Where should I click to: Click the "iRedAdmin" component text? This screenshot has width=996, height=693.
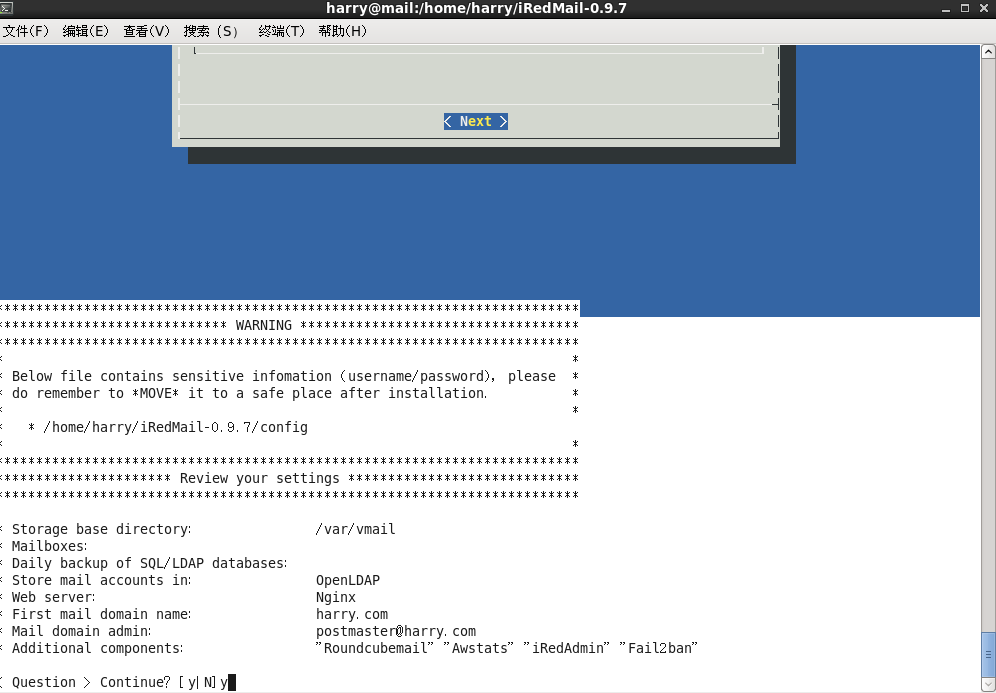(x=567, y=649)
